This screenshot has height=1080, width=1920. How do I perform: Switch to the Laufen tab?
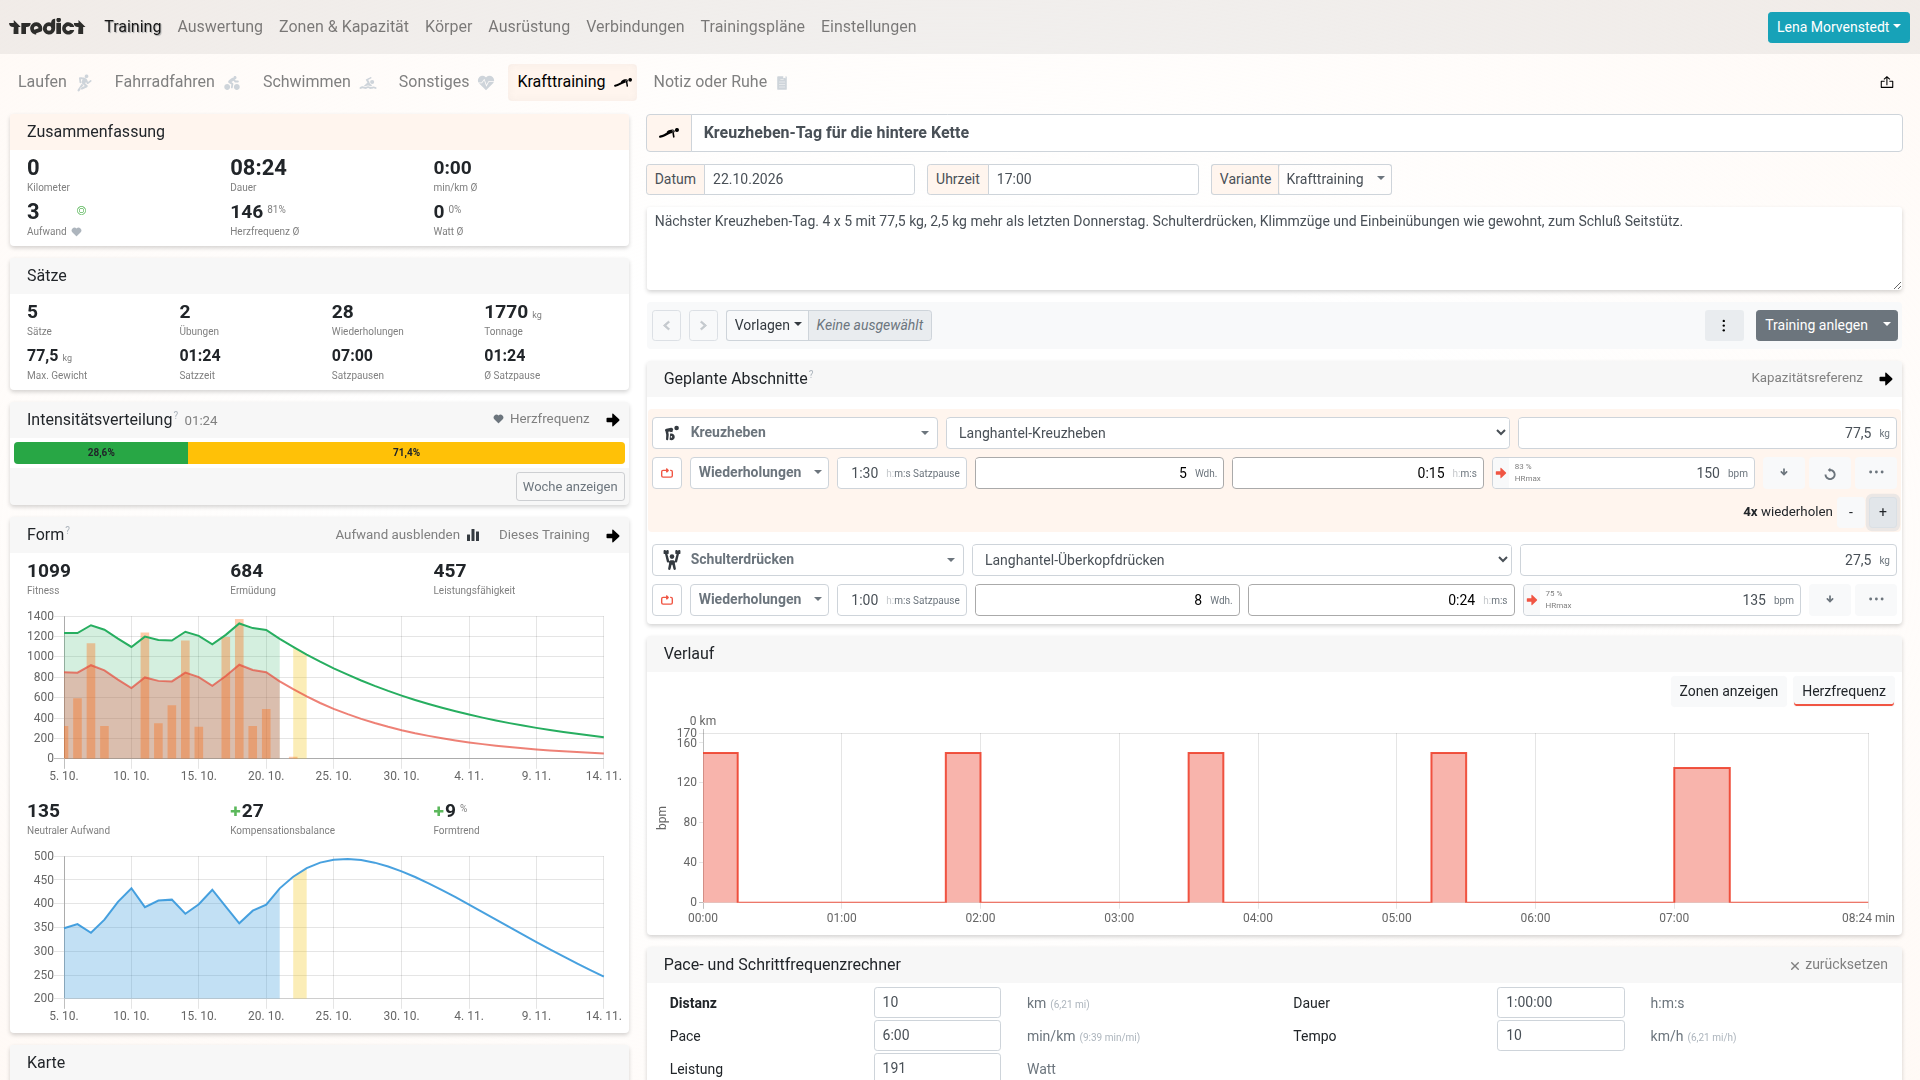pyautogui.click(x=55, y=82)
